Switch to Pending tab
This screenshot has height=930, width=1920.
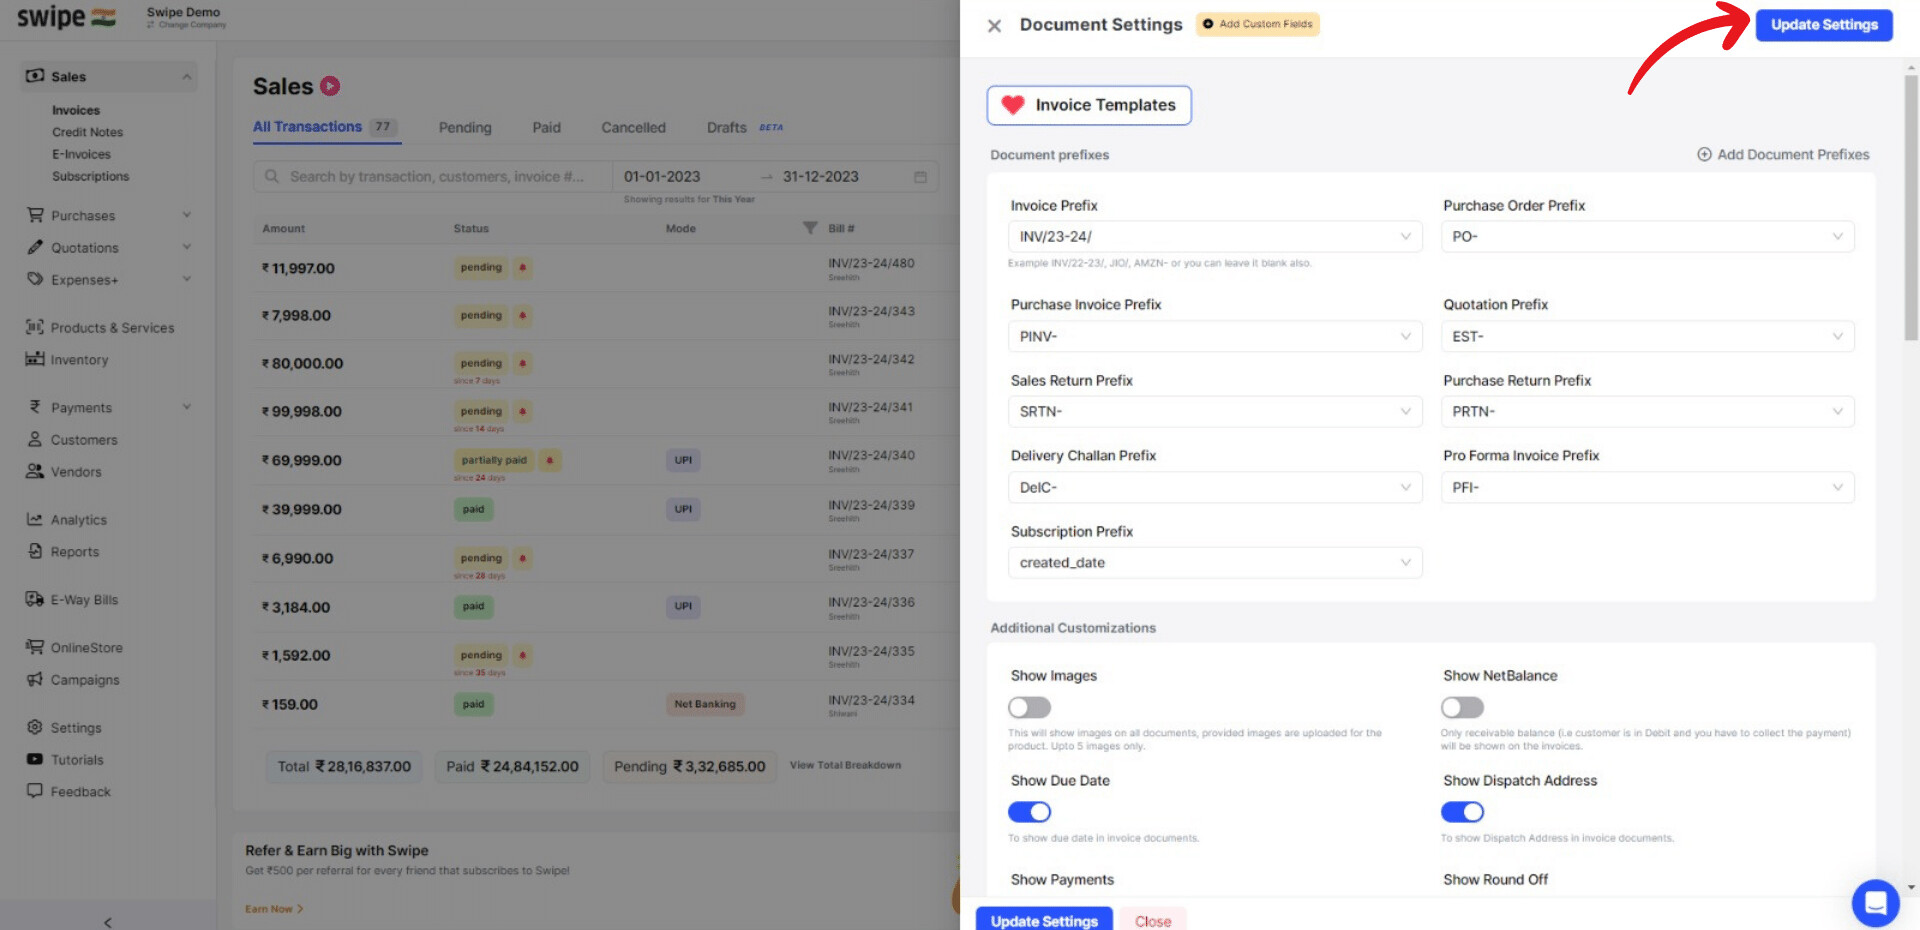[x=465, y=128]
